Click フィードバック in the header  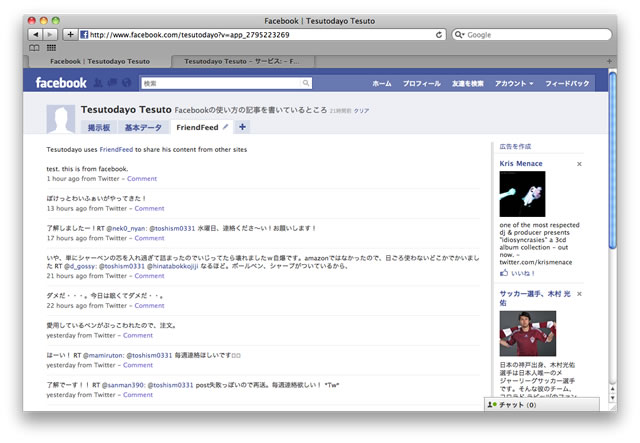pos(567,83)
